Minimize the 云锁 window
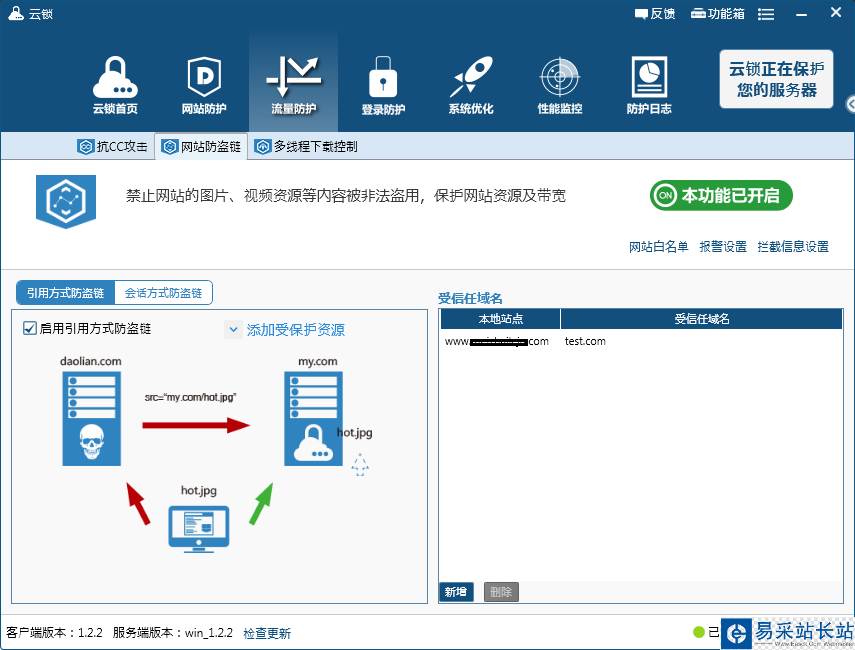Screen dimensions: 855x650 (801, 14)
